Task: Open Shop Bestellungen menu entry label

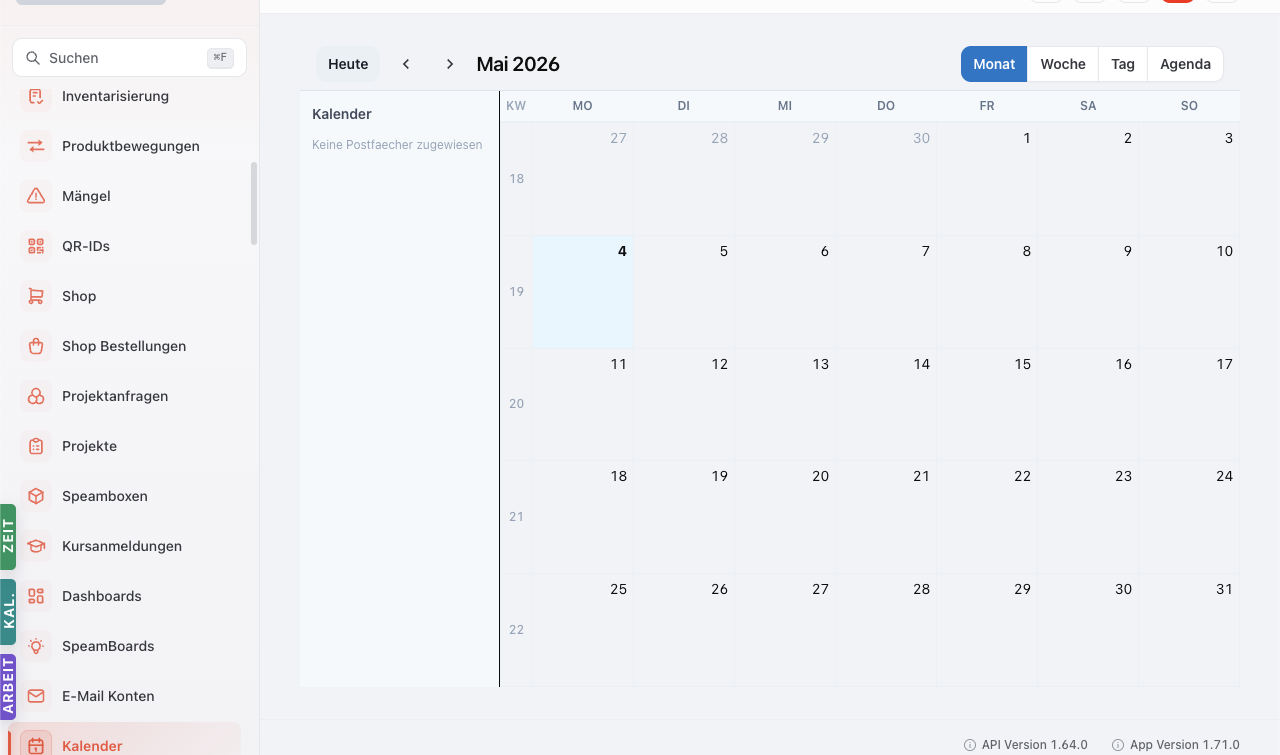Action: [124, 346]
